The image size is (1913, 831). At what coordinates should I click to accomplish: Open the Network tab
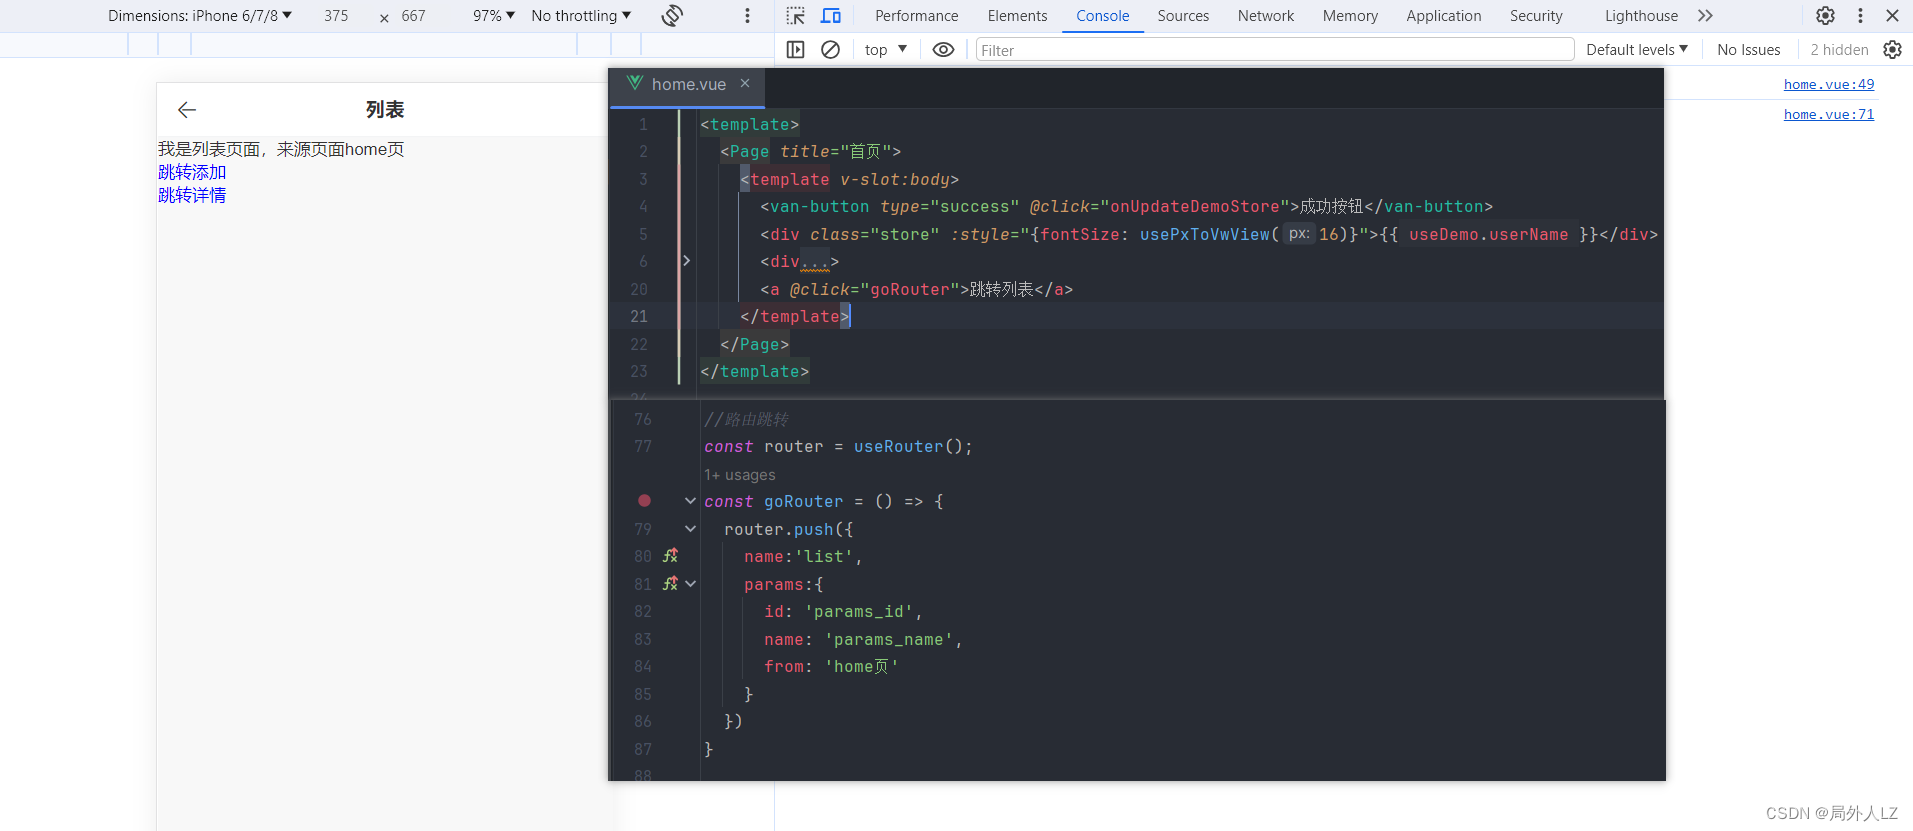pos(1266,15)
